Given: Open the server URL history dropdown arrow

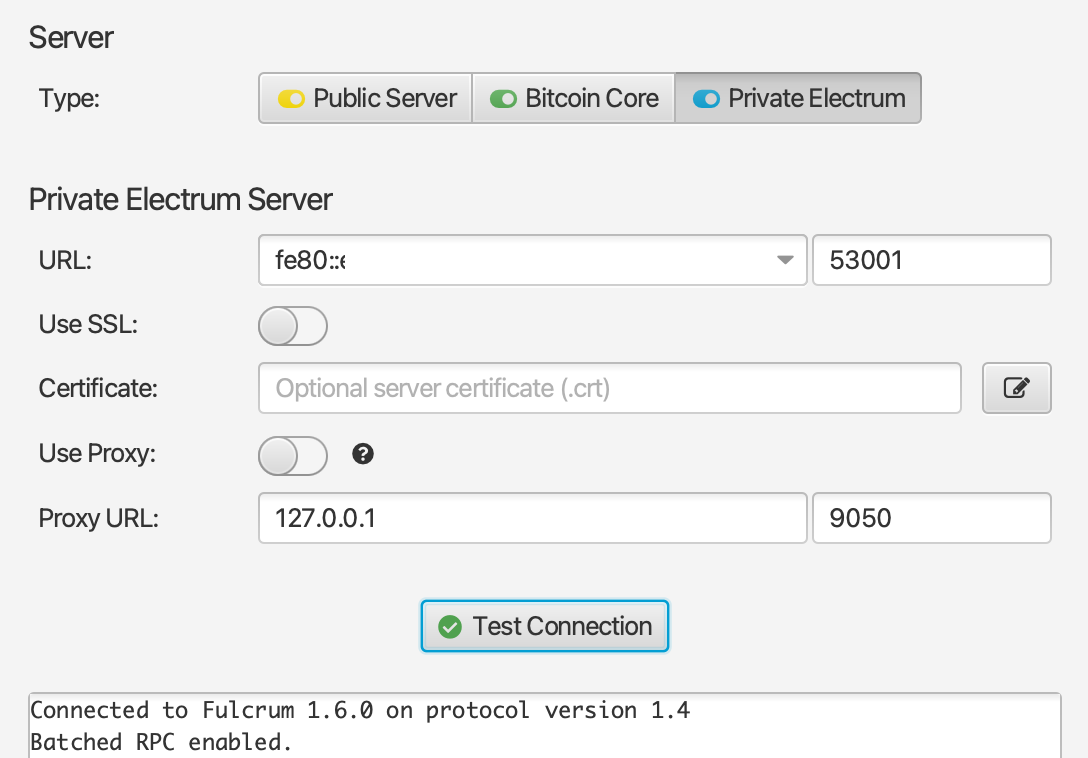Looking at the screenshot, I should click(784, 259).
